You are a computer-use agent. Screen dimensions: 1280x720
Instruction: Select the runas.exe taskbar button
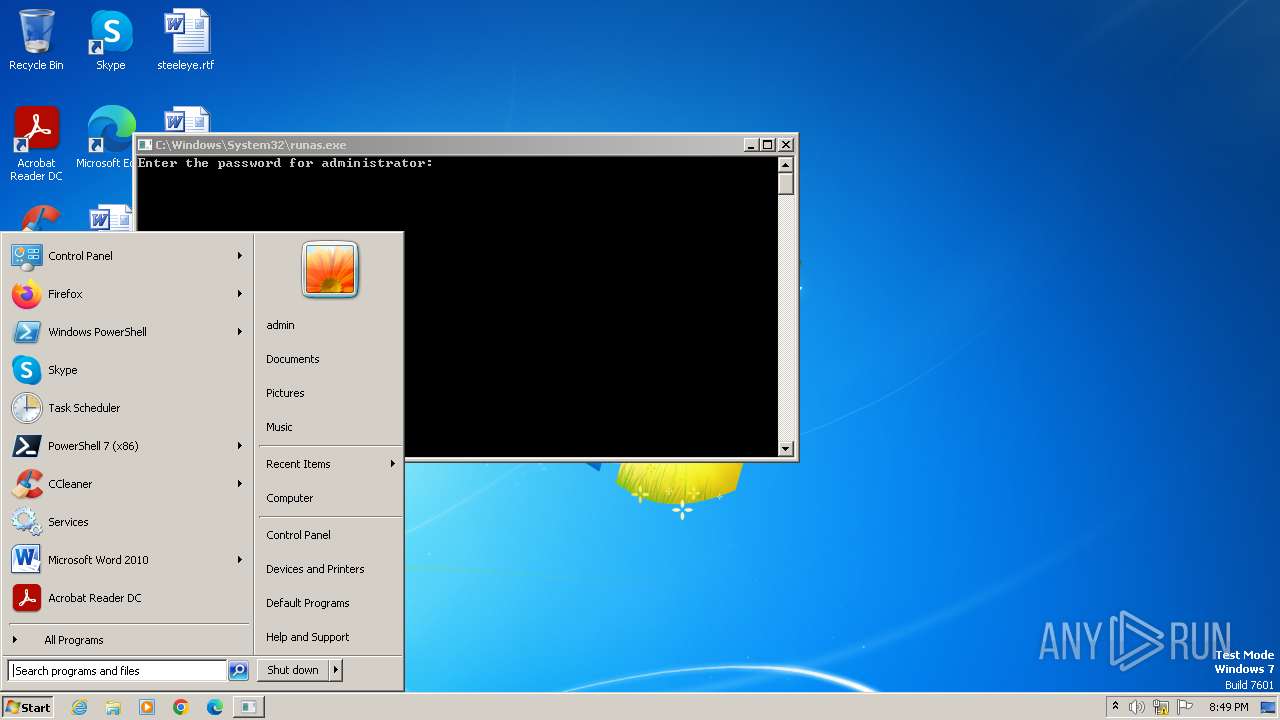[x=248, y=707]
